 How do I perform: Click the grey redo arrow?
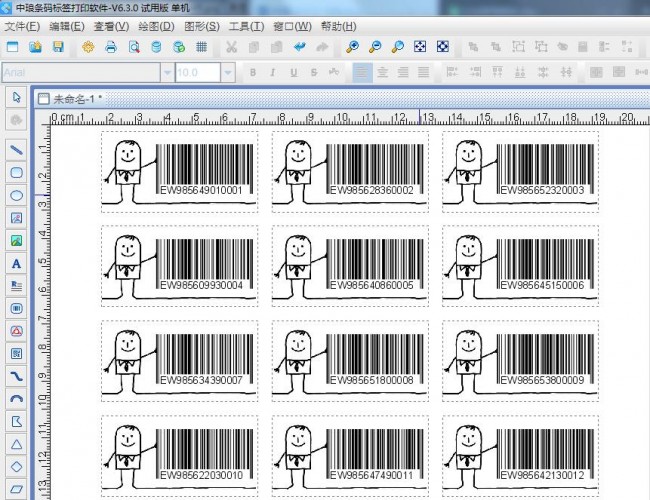pyautogui.click(x=322, y=47)
